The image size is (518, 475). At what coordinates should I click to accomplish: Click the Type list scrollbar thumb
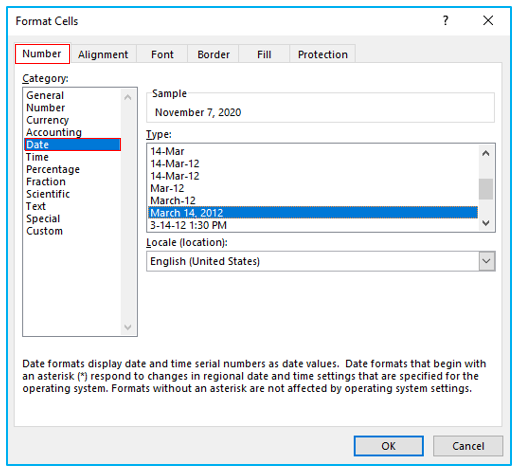486,189
